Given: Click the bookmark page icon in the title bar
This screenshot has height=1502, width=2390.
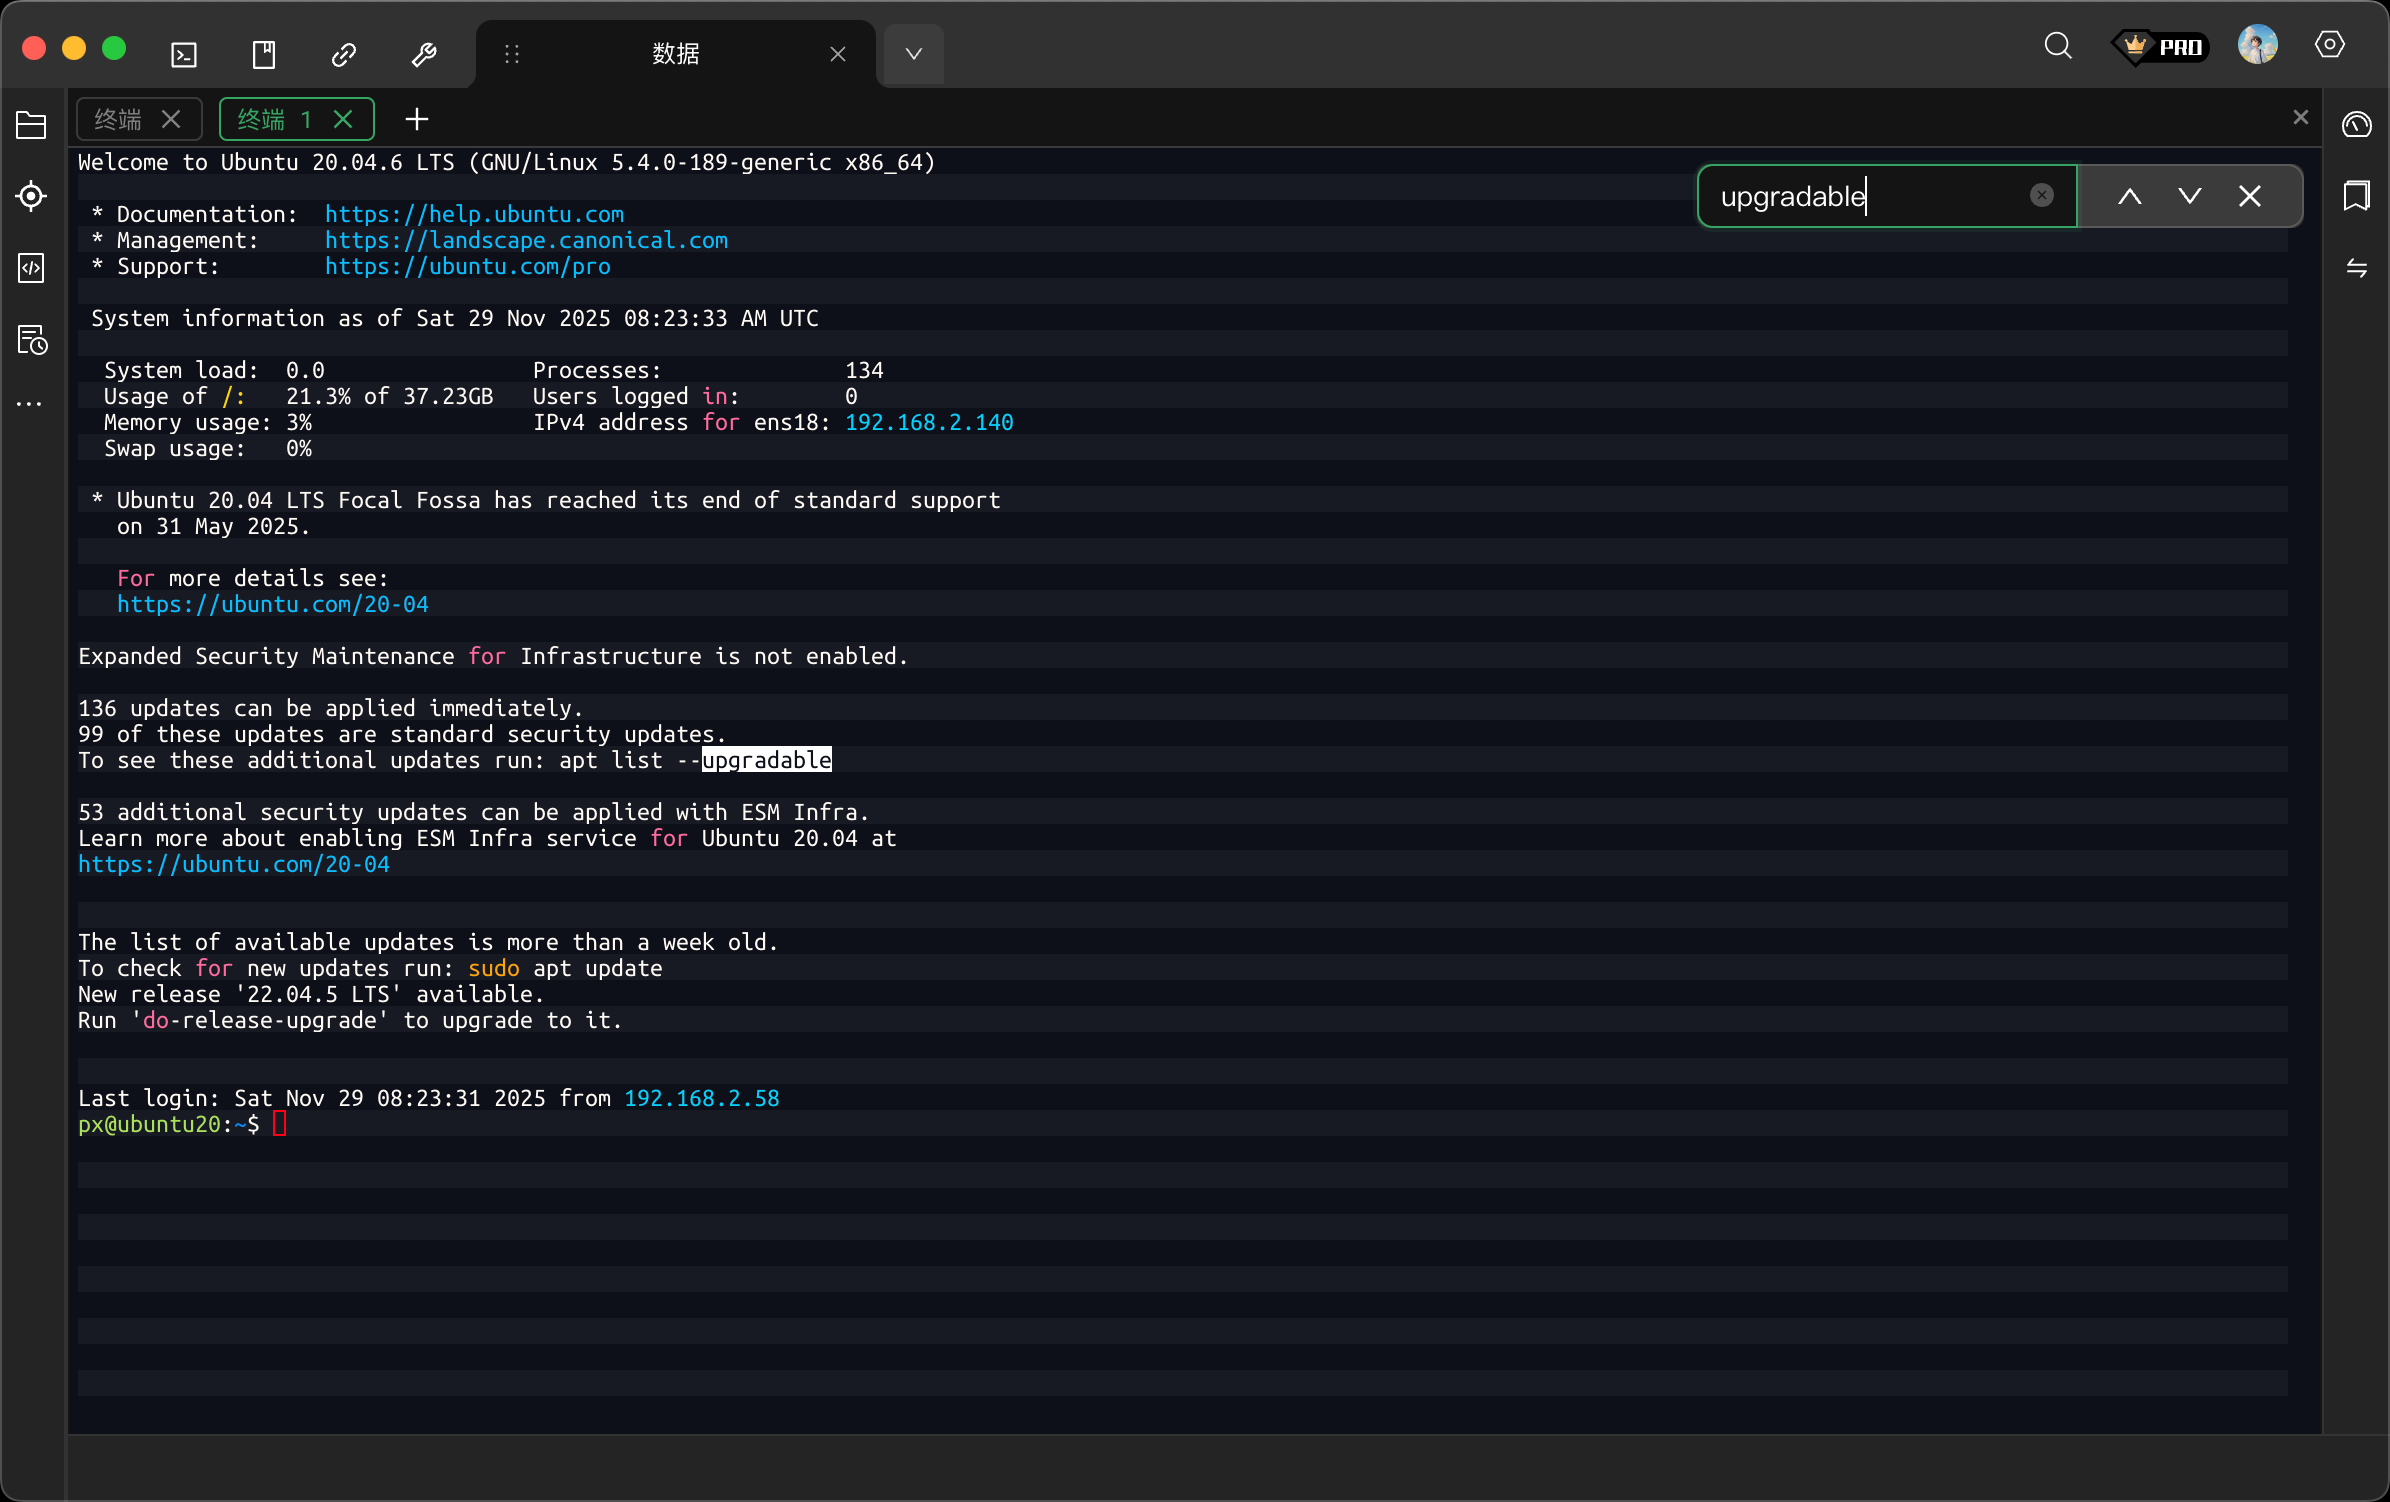Looking at the screenshot, I should [x=264, y=54].
